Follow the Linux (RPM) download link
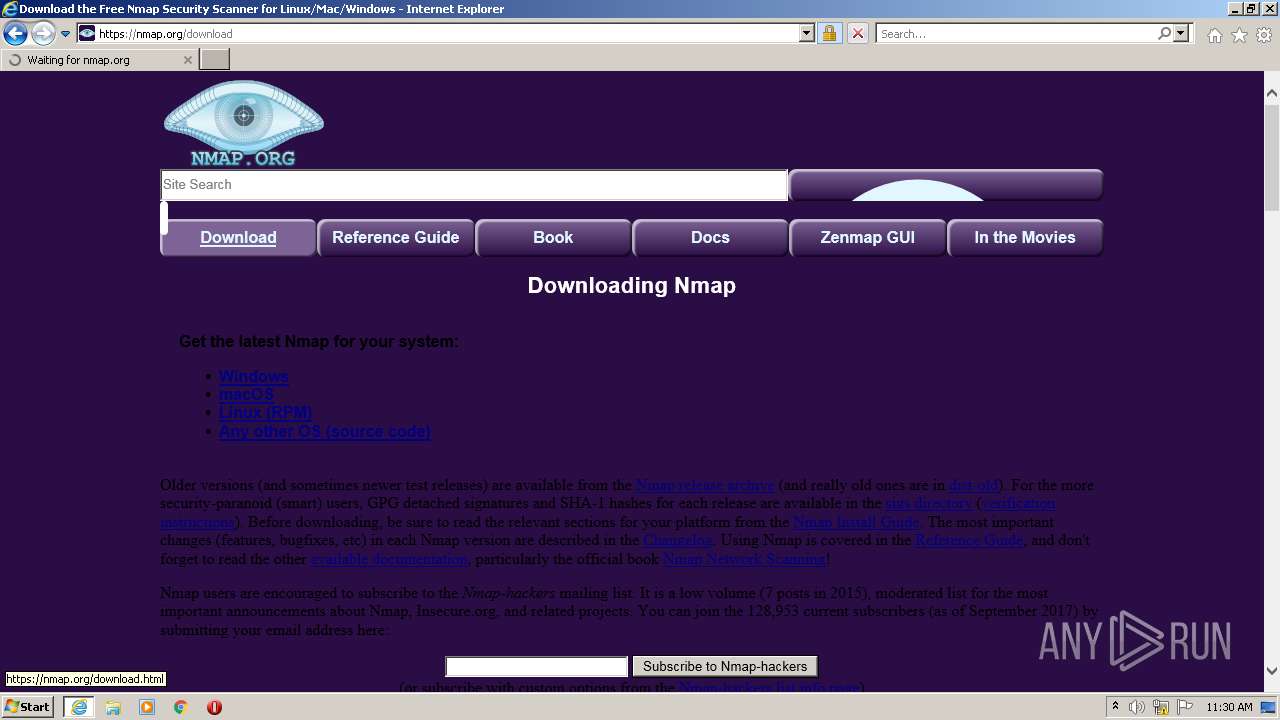The height and width of the screenshot is (720, 1280). pyautogui.click(x=265, y=413)
